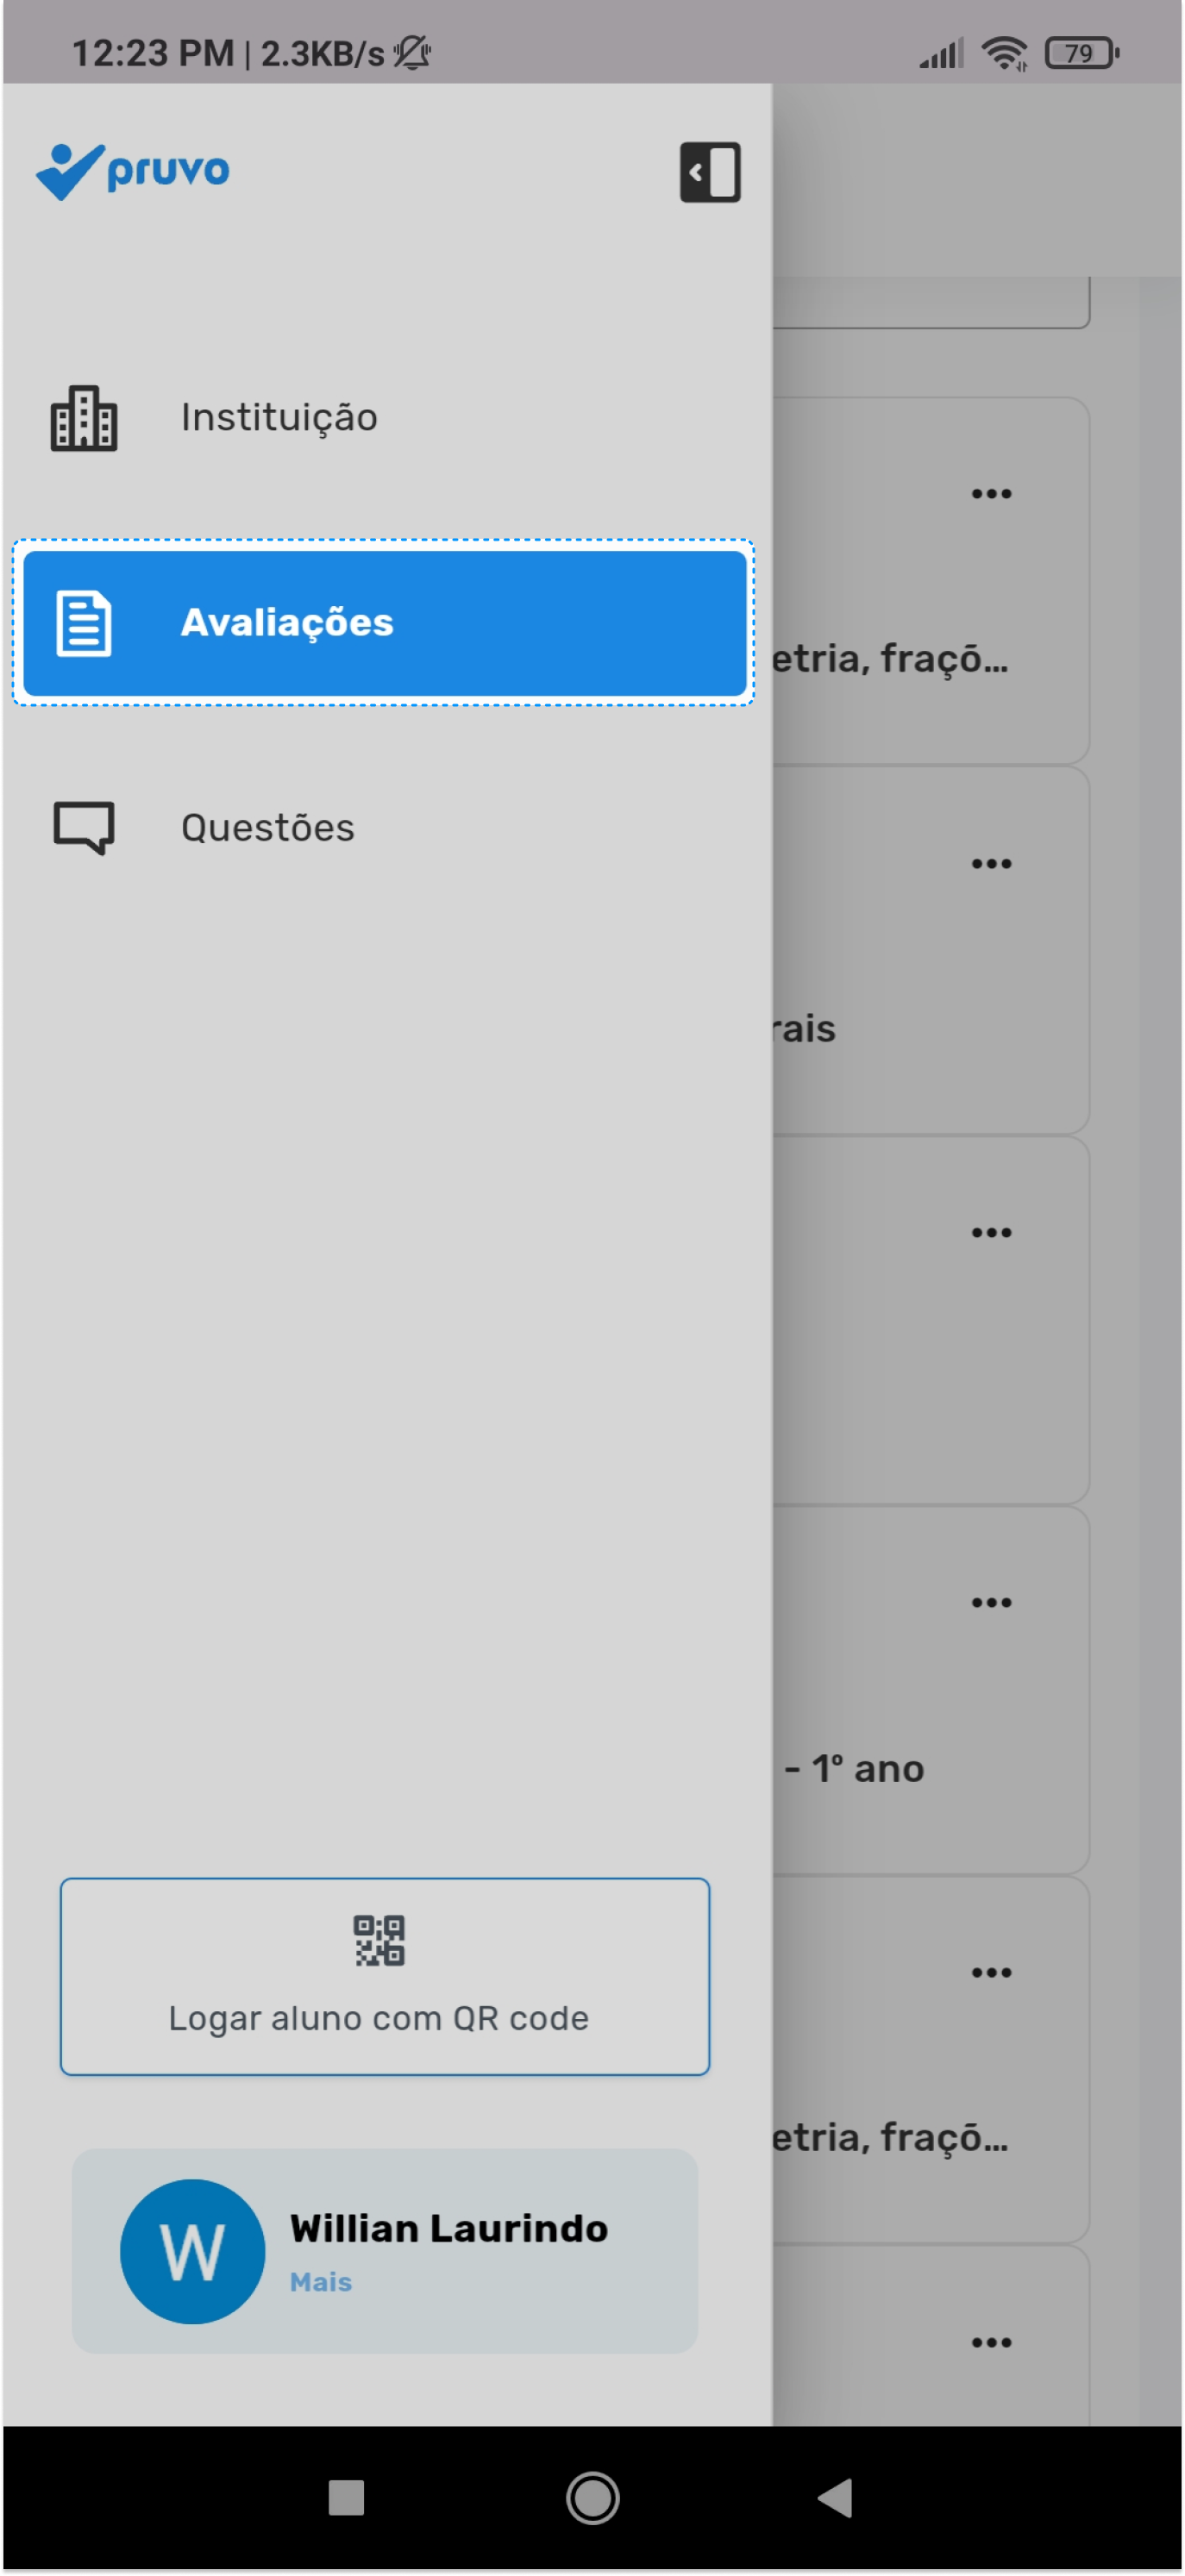
Task: Open the Mais link under Willian Laurindo
Action: (x=321, y=2282)
